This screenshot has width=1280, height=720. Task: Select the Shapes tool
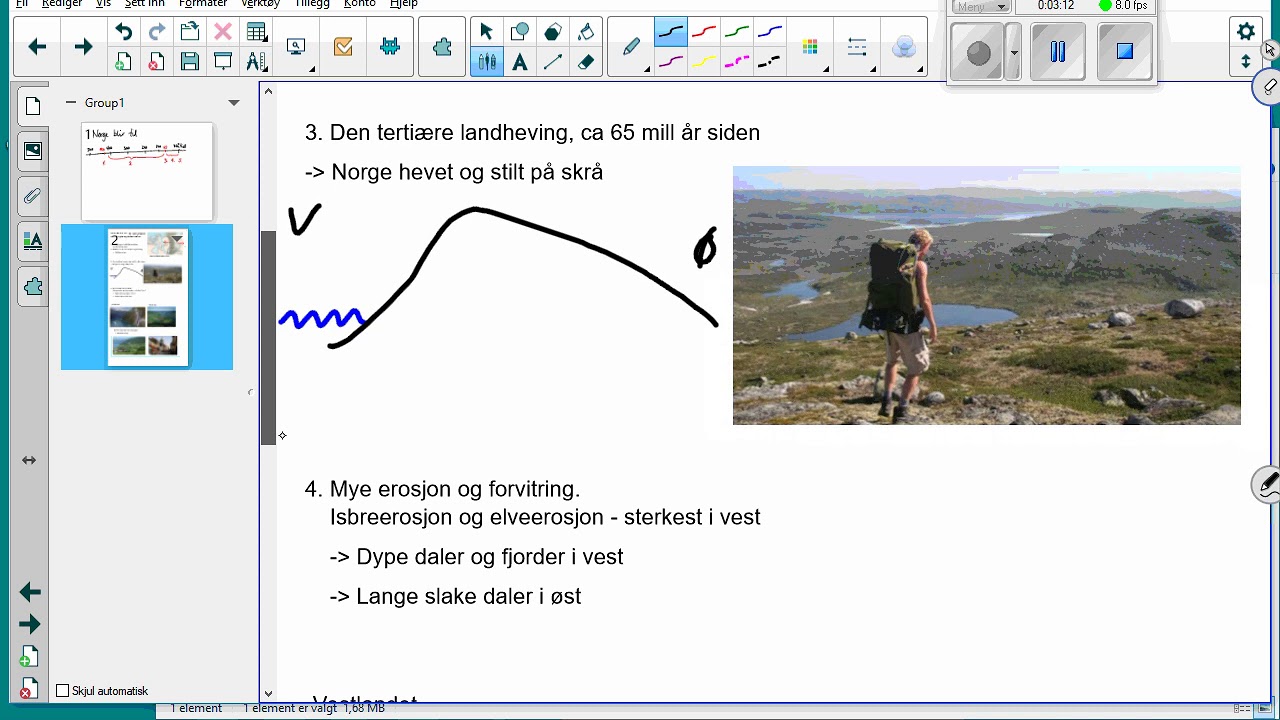coord(520,32)
